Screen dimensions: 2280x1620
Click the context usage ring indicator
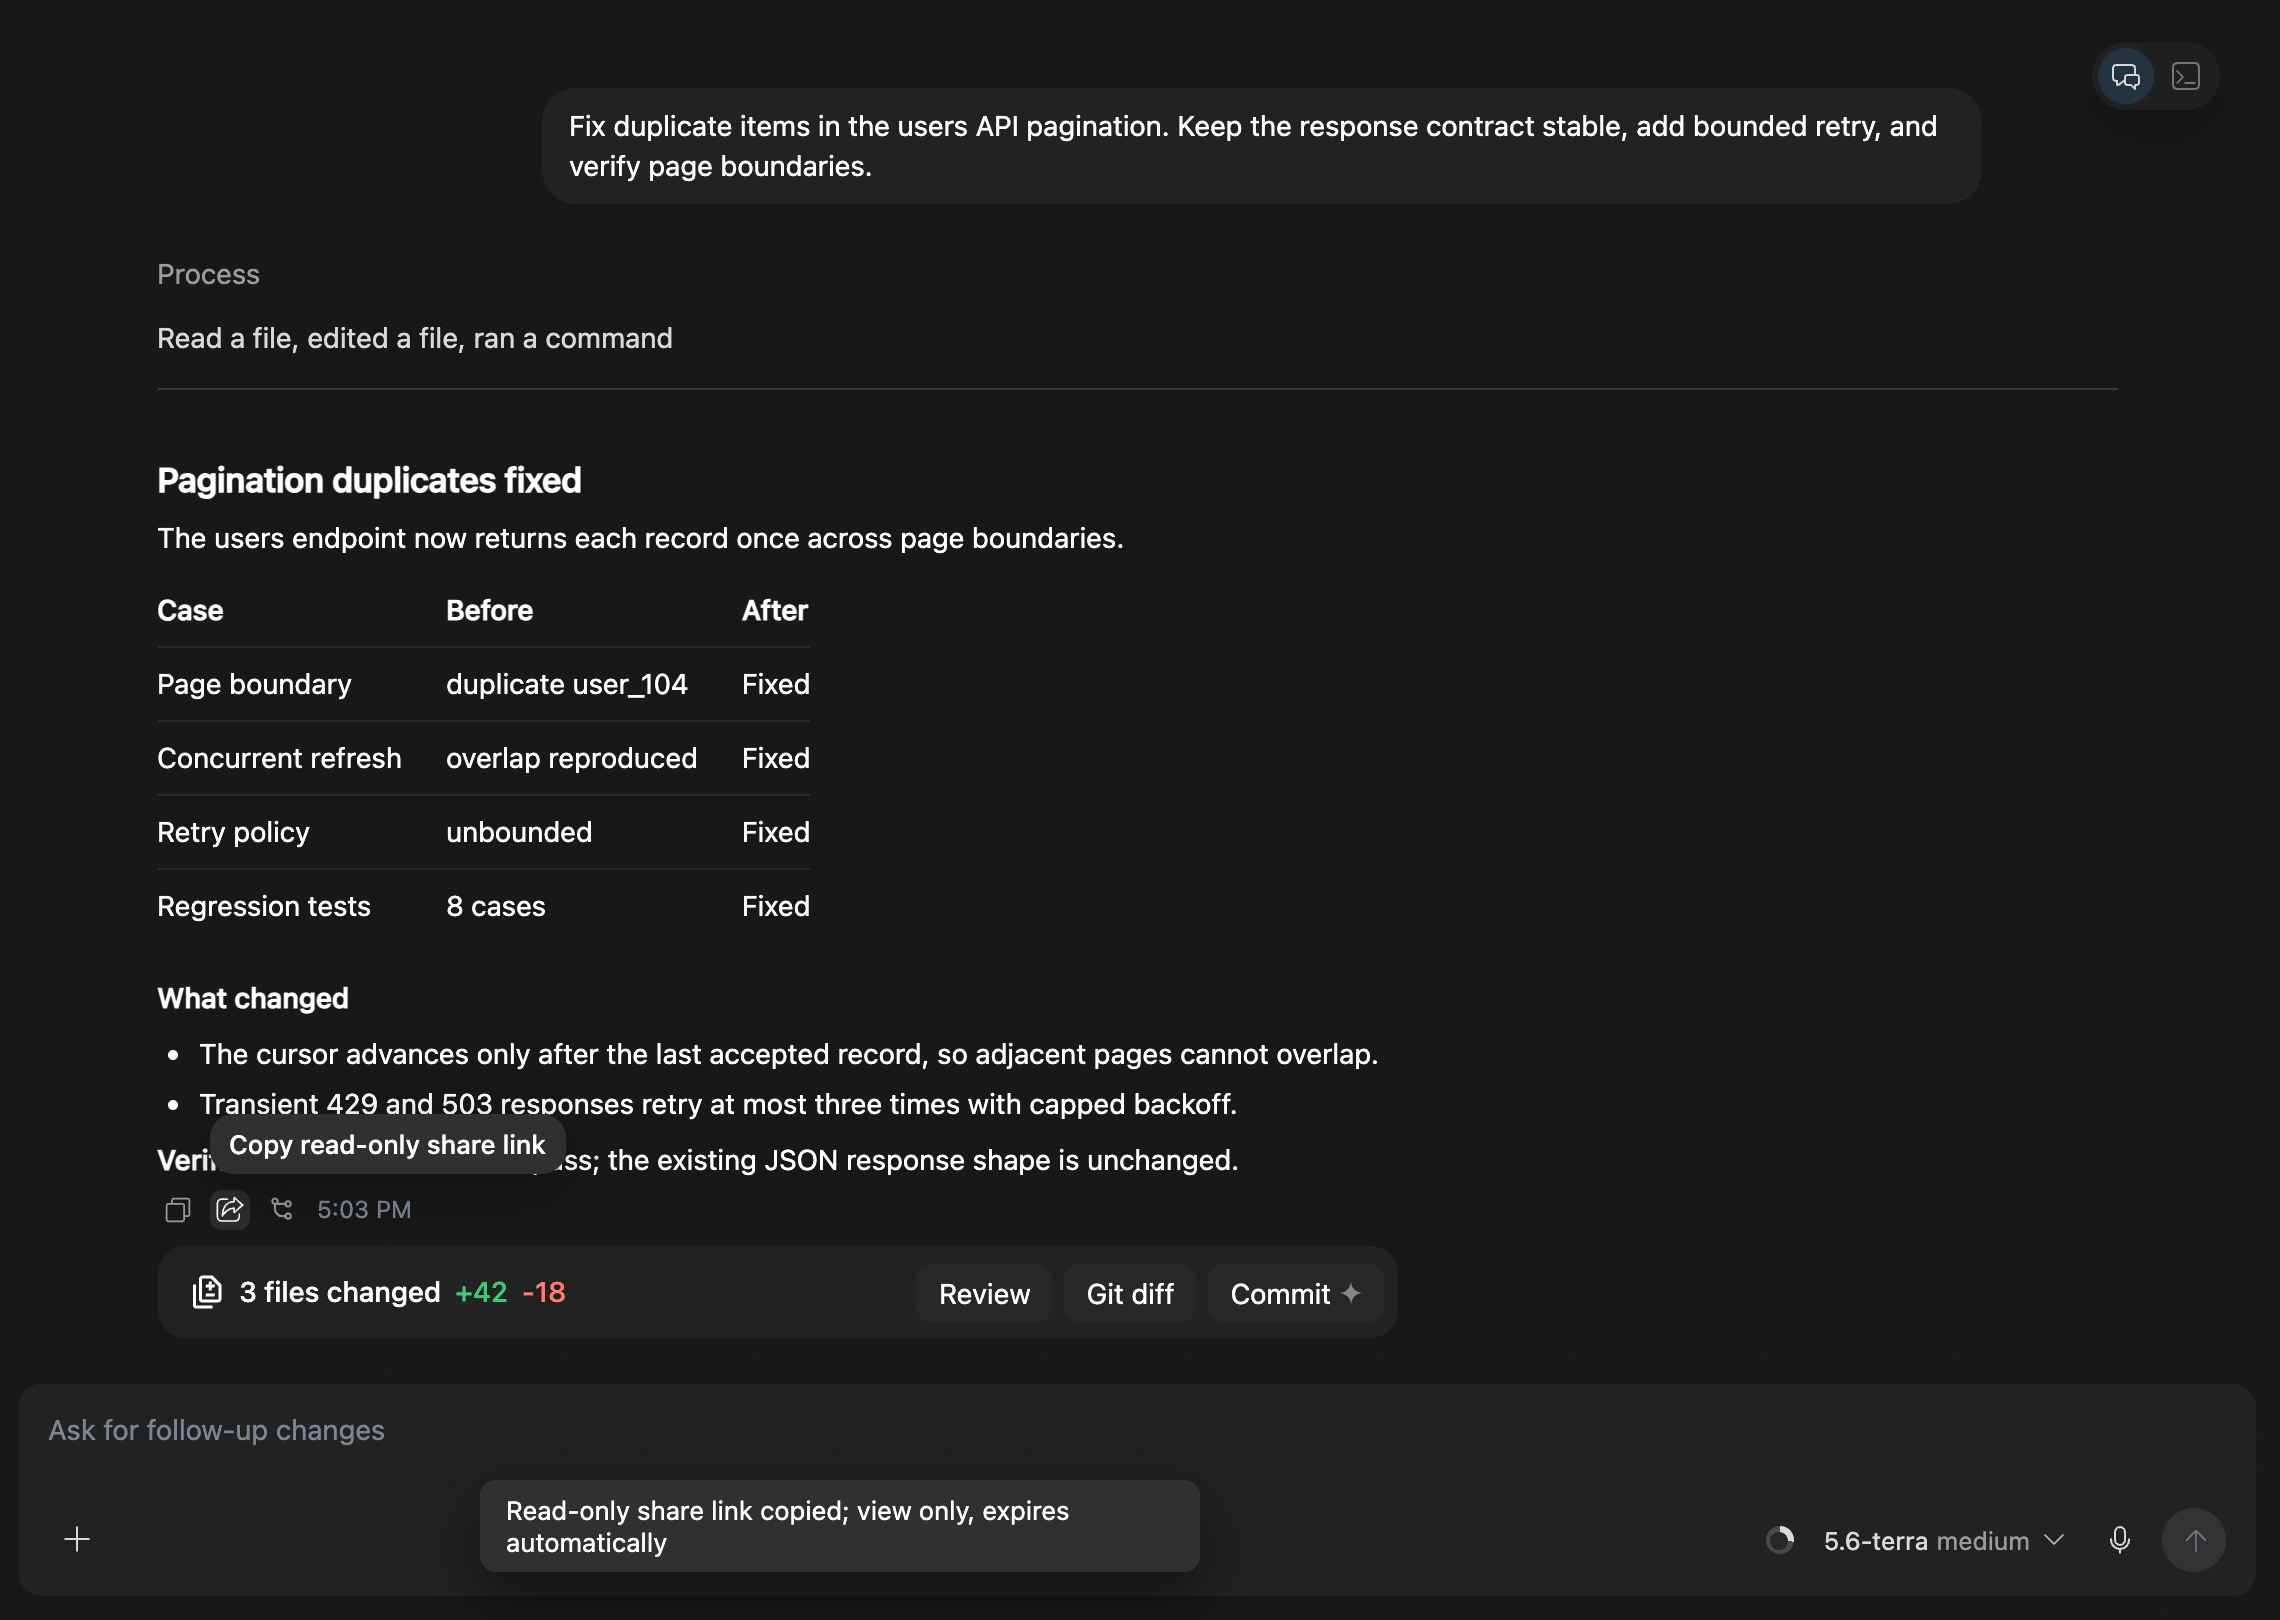point(1780,1540)
